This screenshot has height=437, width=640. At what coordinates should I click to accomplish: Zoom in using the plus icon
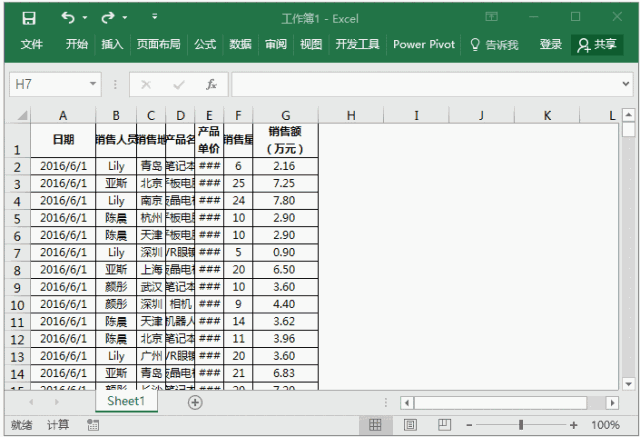(x=573, y=425)
